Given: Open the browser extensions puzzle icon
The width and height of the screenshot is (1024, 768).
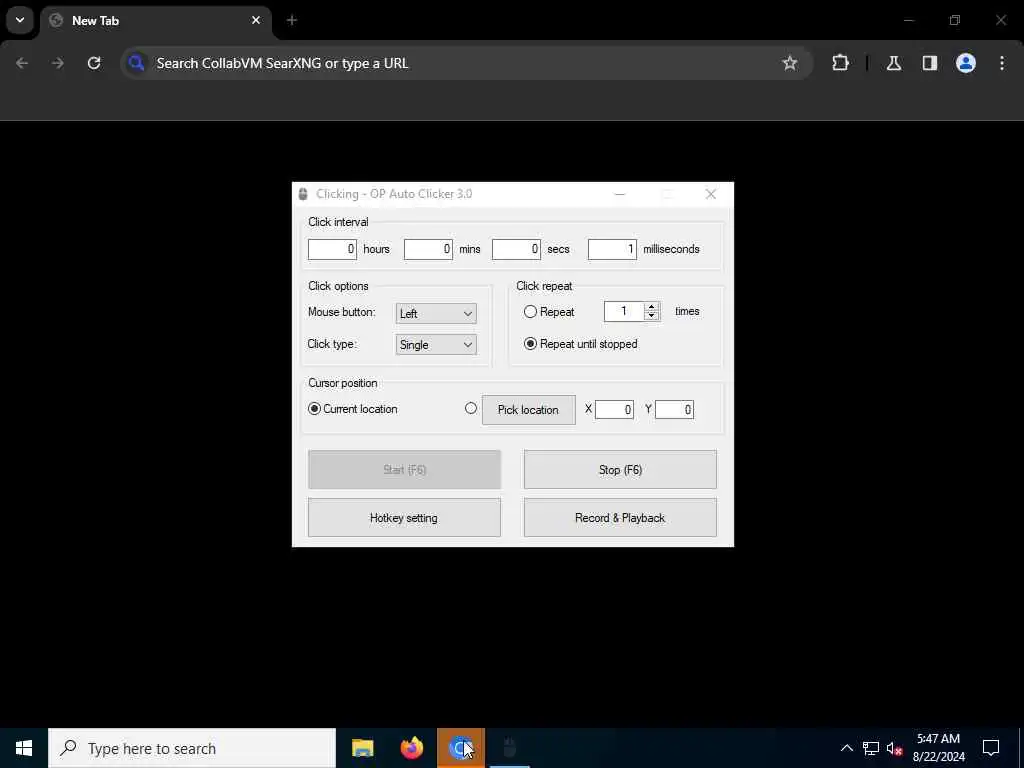Looking at the screenshot, I should pyautogui.click(x=840, y=63).
